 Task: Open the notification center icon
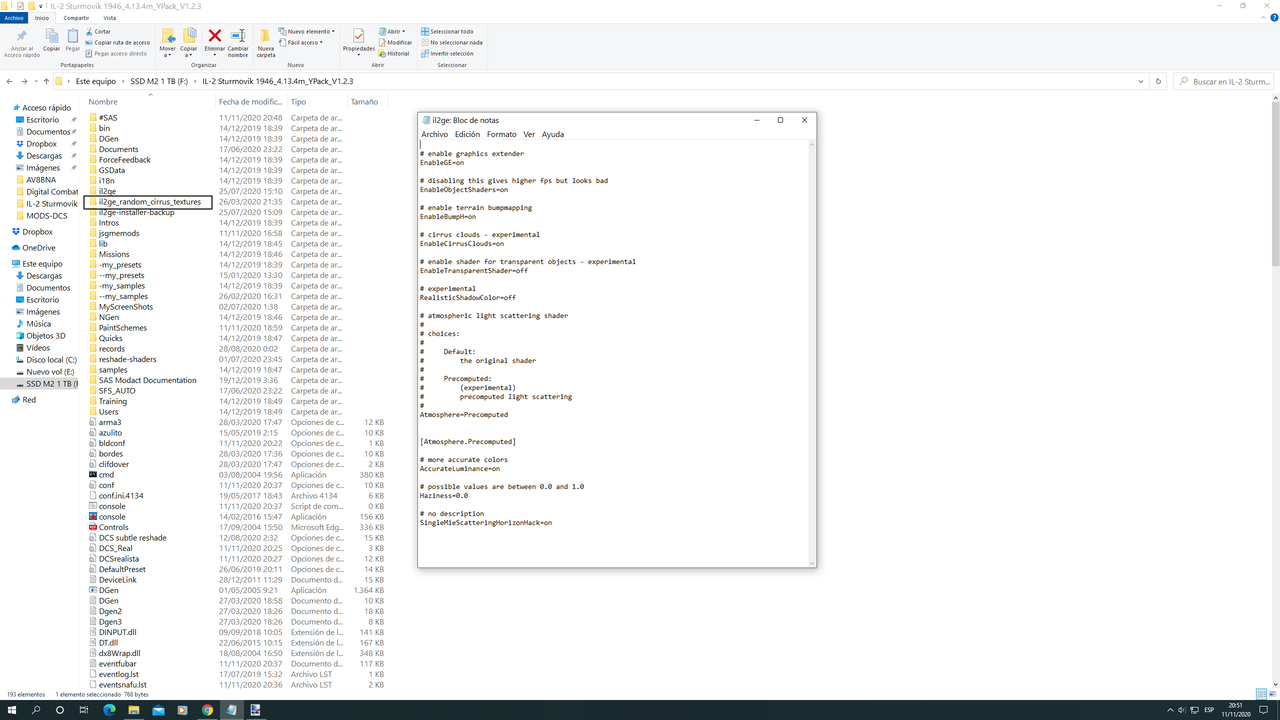point(1264,710)
